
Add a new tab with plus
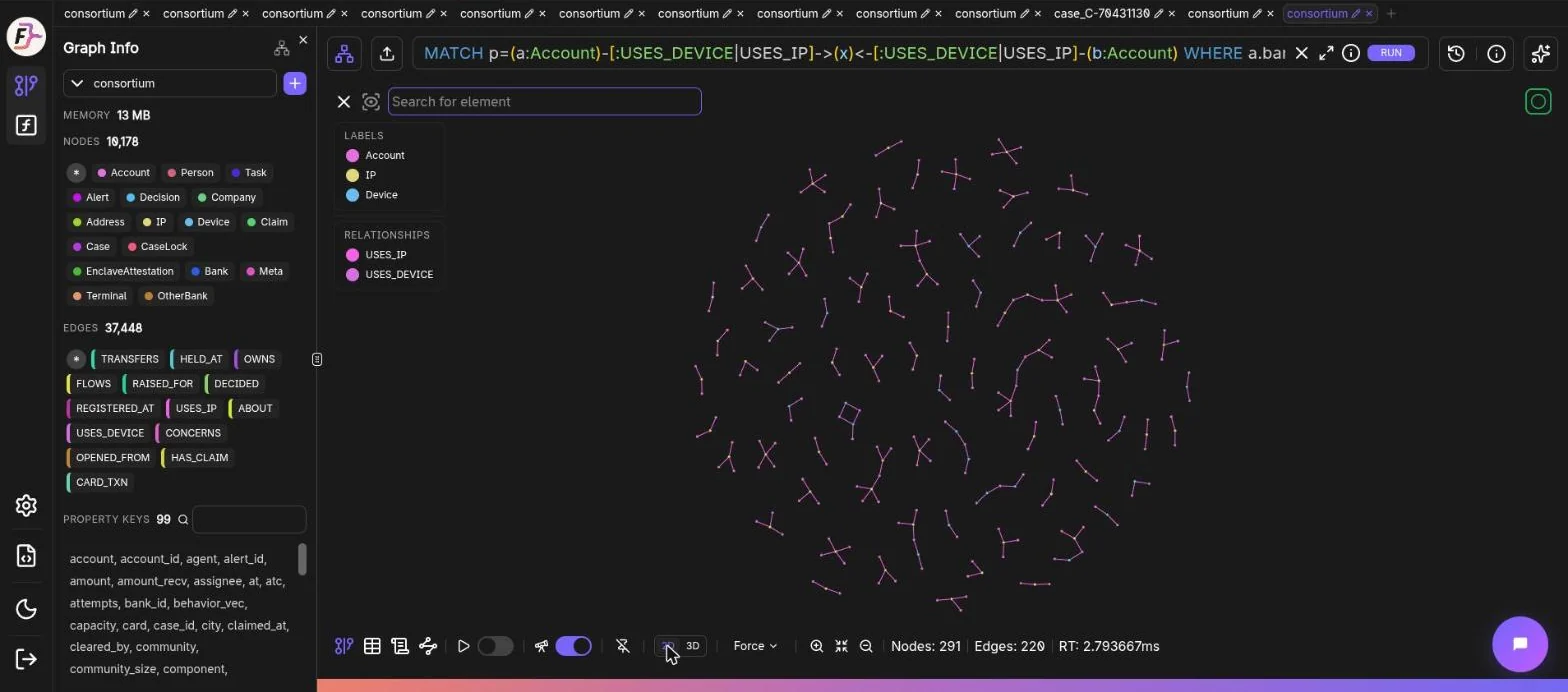point(1391,13)
